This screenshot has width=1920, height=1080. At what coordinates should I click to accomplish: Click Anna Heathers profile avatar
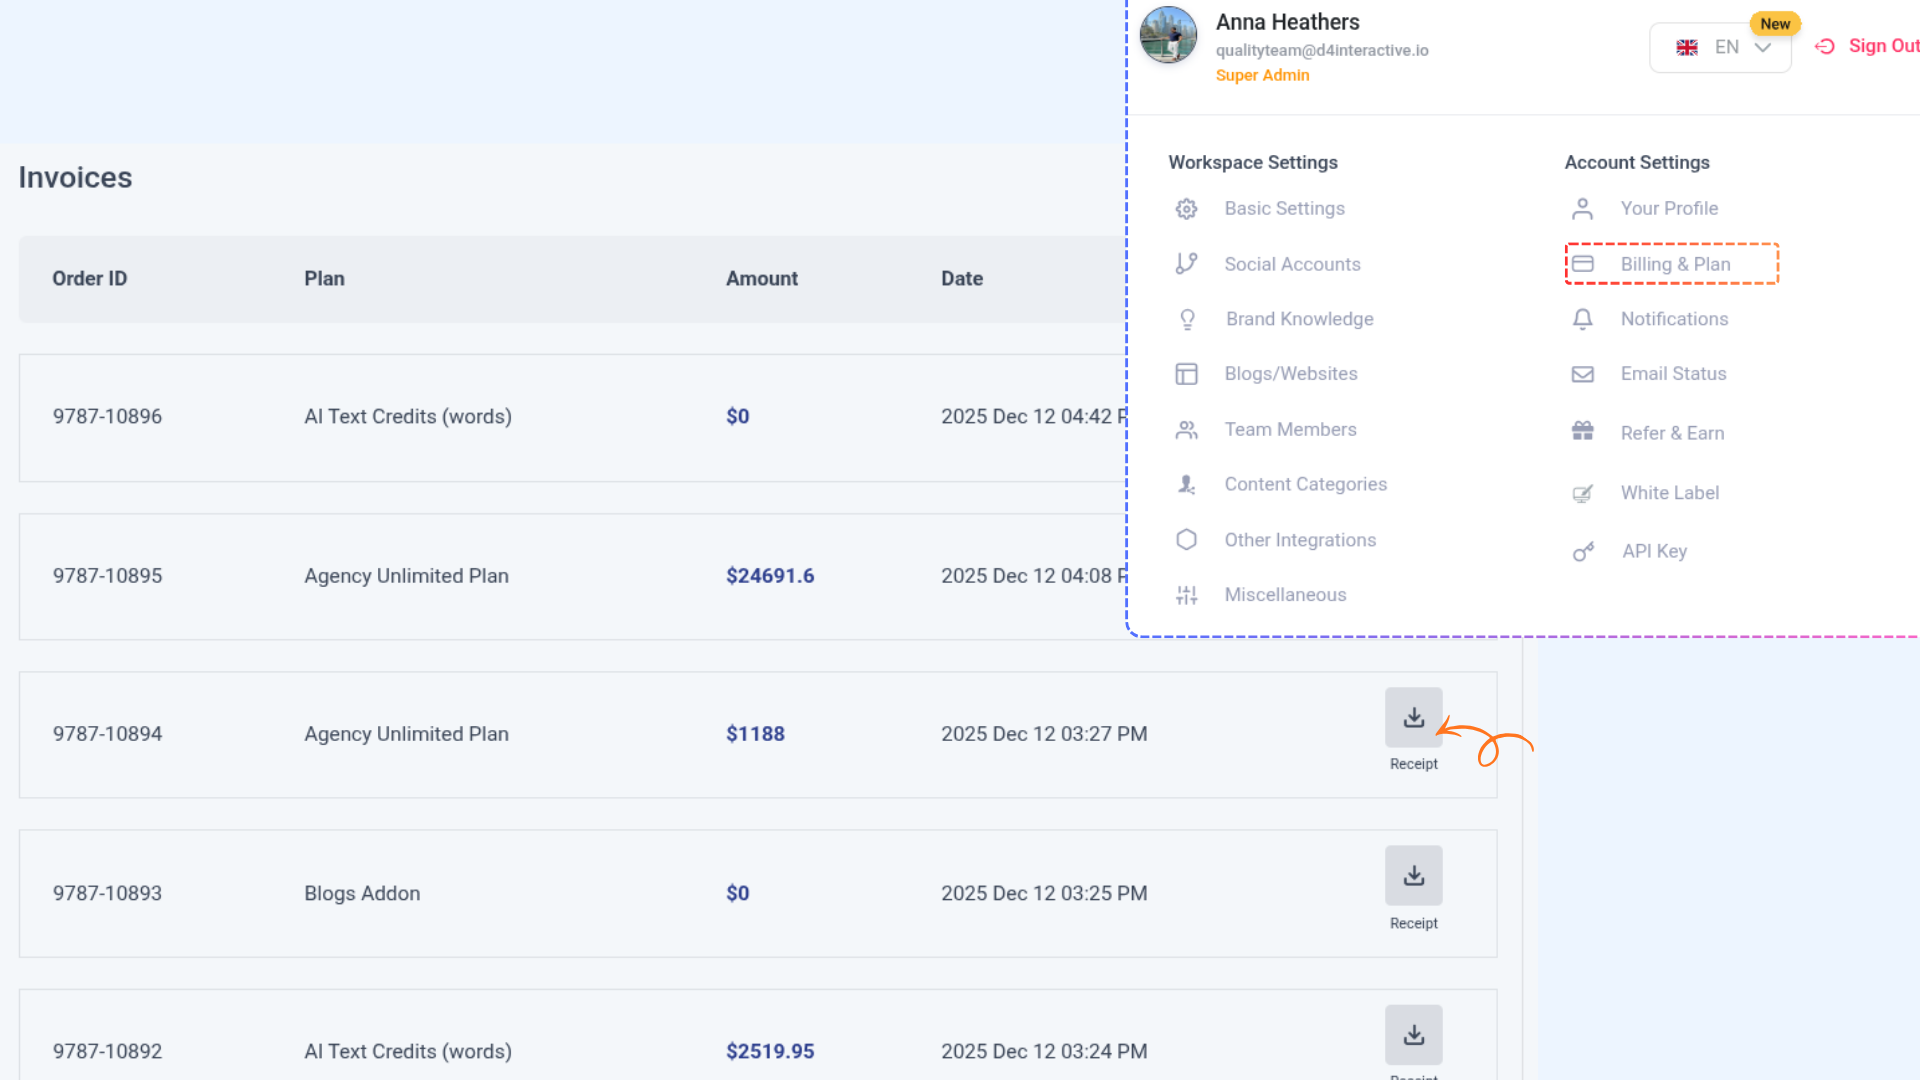pyautogui.click(x=1168, y=36)
